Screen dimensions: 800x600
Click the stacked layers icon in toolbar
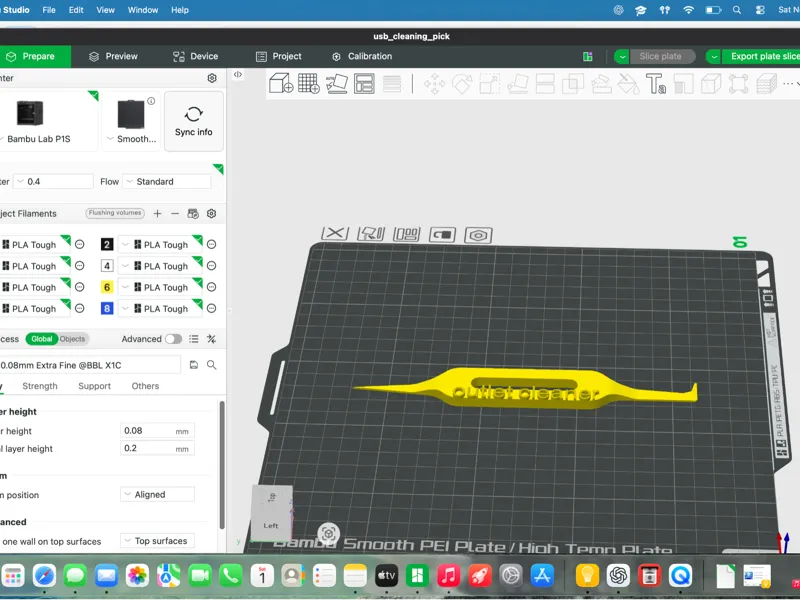[x=766, y=84]
